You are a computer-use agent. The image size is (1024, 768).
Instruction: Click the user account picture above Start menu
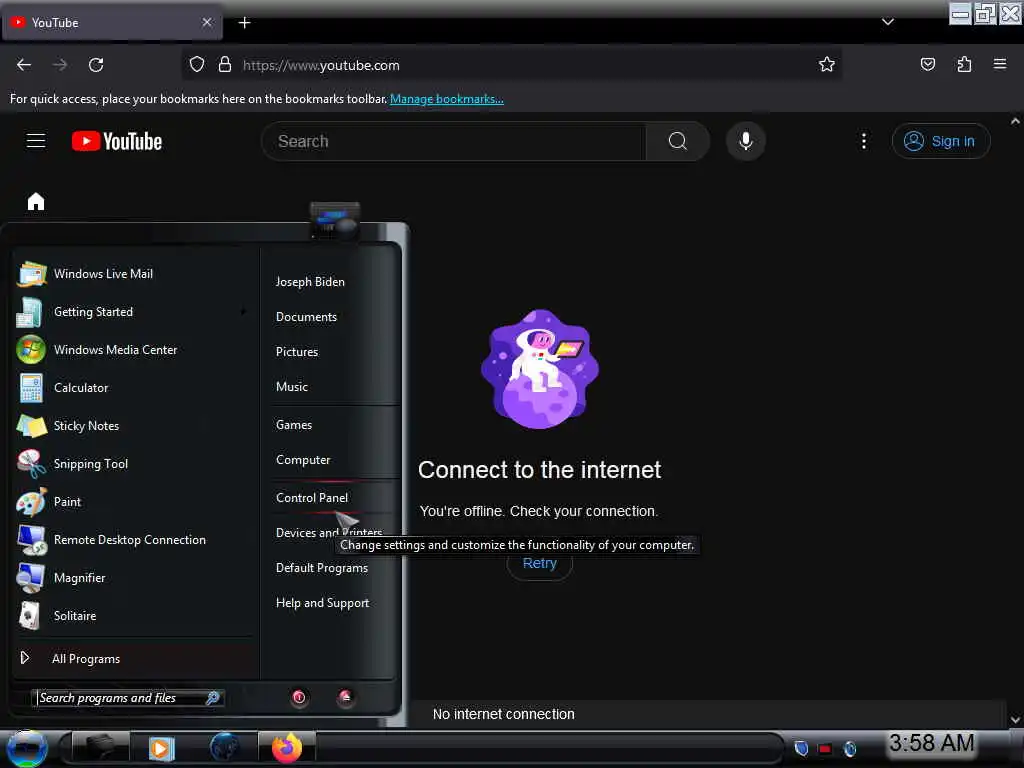[334, 221]
